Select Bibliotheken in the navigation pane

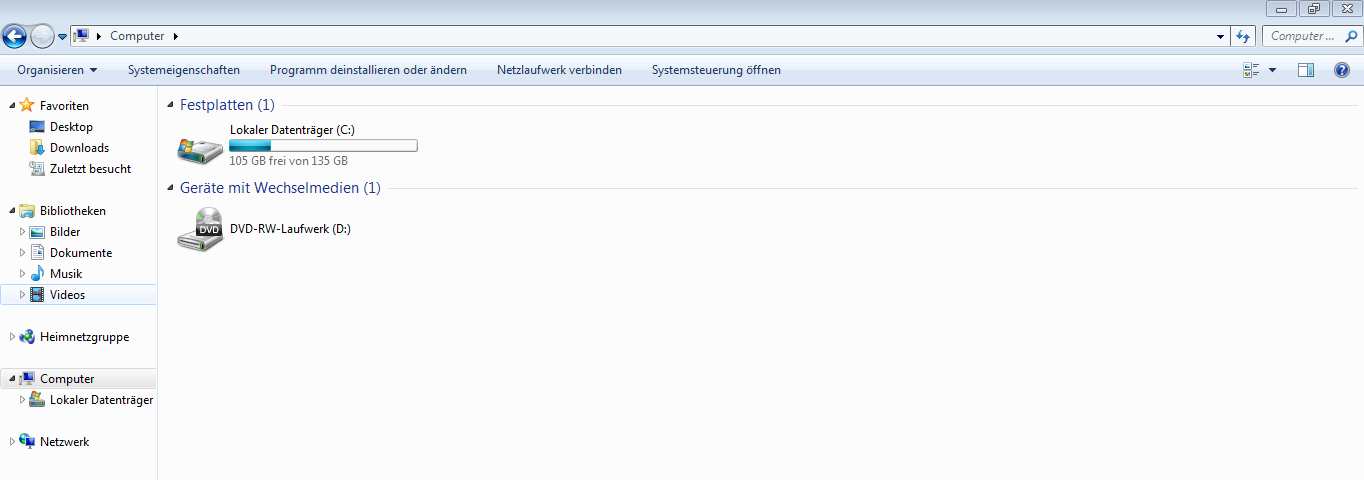click(x=73, y=211)
